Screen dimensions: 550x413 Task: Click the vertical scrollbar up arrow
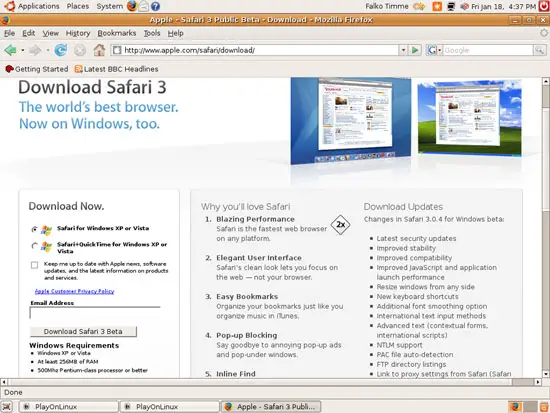pos(546,81)
